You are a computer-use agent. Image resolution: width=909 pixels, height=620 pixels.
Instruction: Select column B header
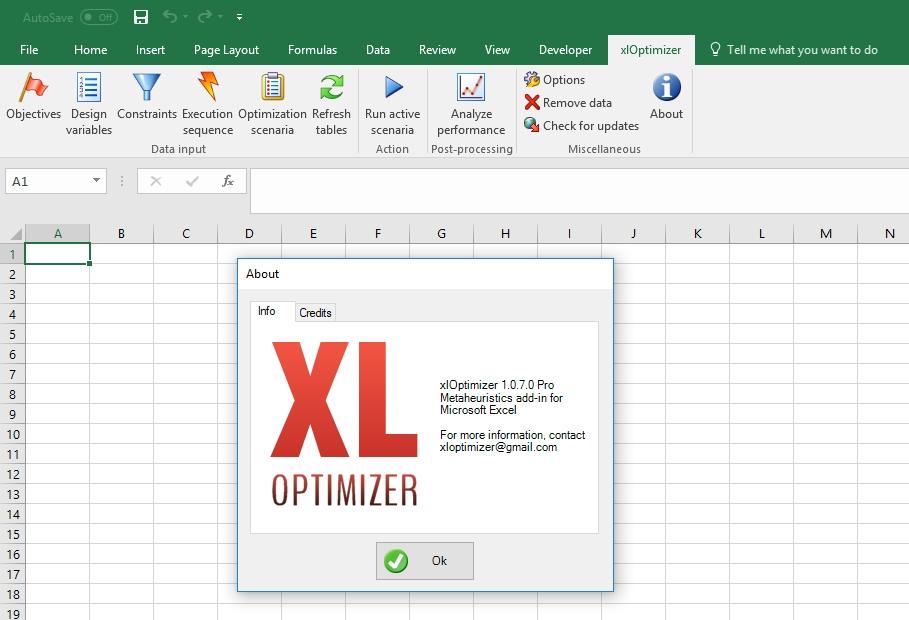(121, 234)
